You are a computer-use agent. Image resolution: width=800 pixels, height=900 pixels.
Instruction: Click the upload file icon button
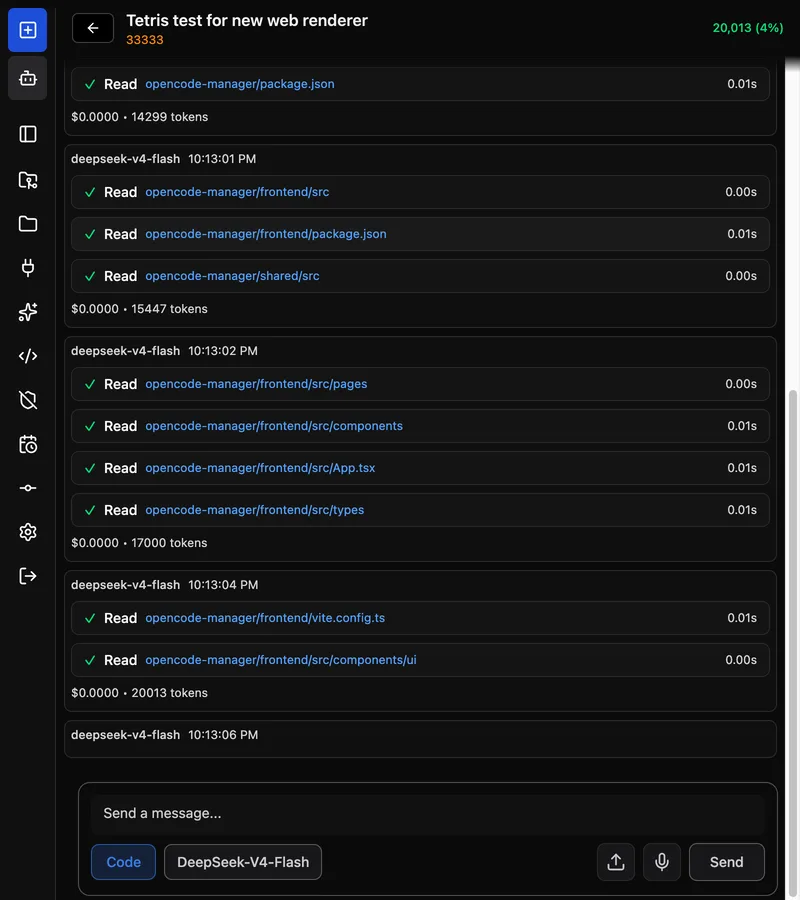point(616,862)
